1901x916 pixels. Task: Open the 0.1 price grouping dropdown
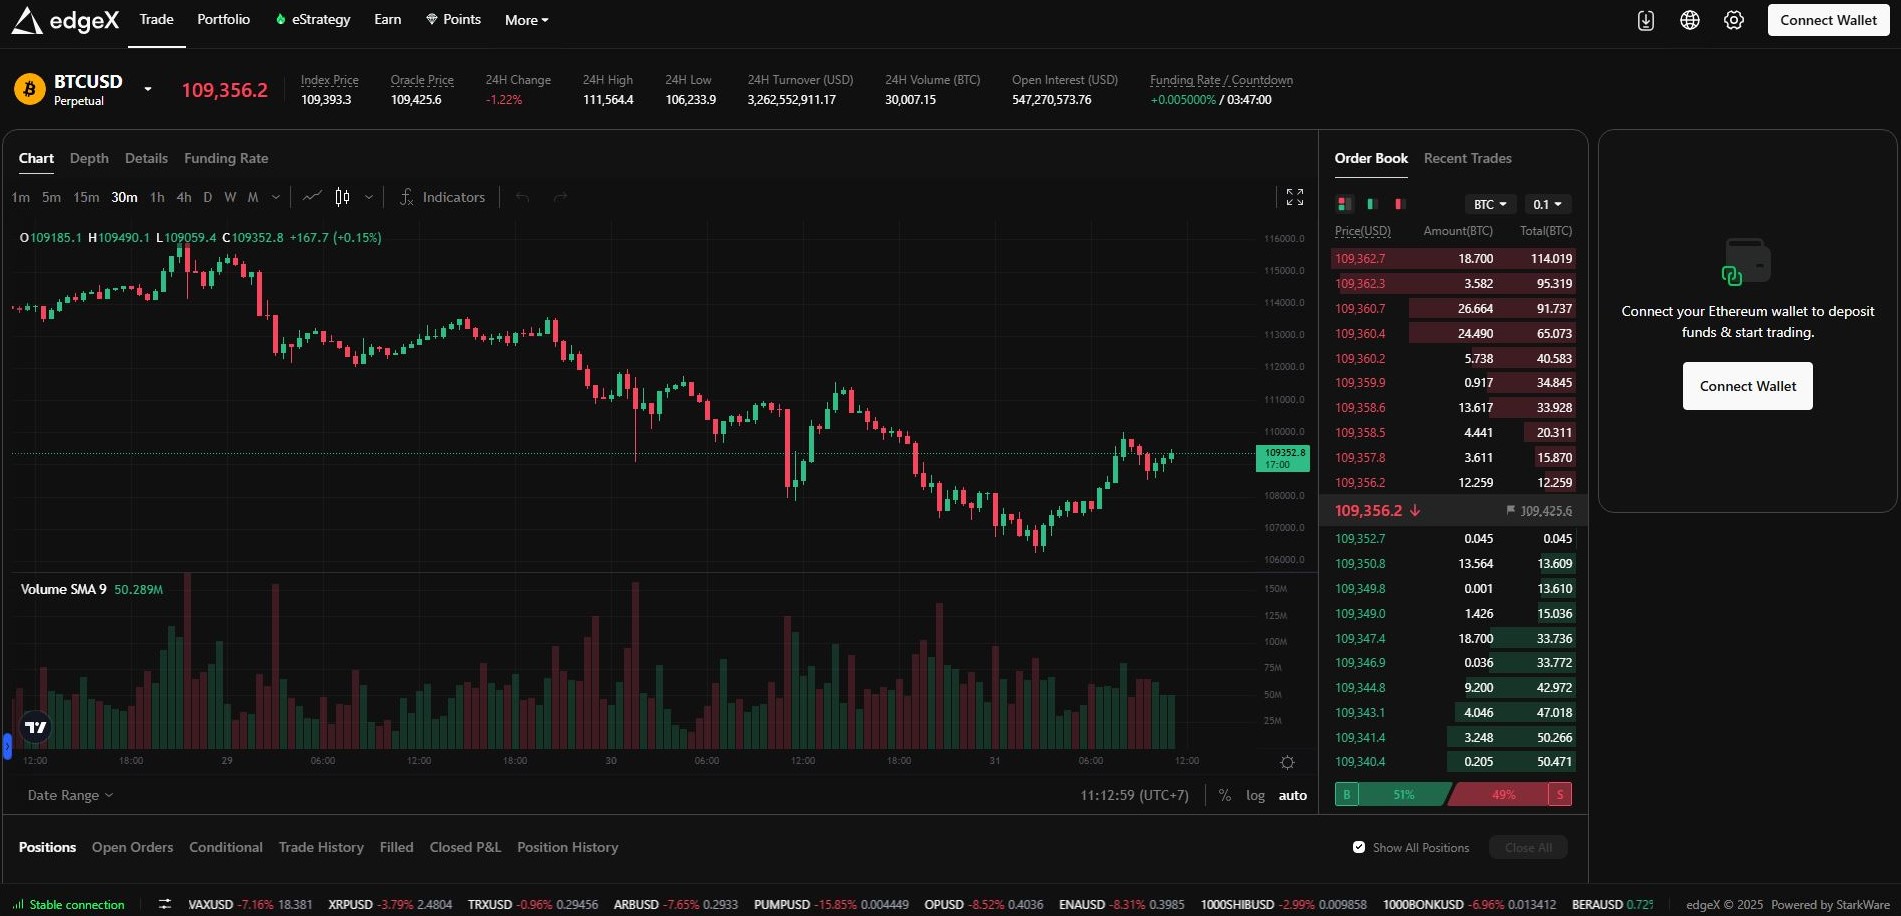[x=1547, y=204]
